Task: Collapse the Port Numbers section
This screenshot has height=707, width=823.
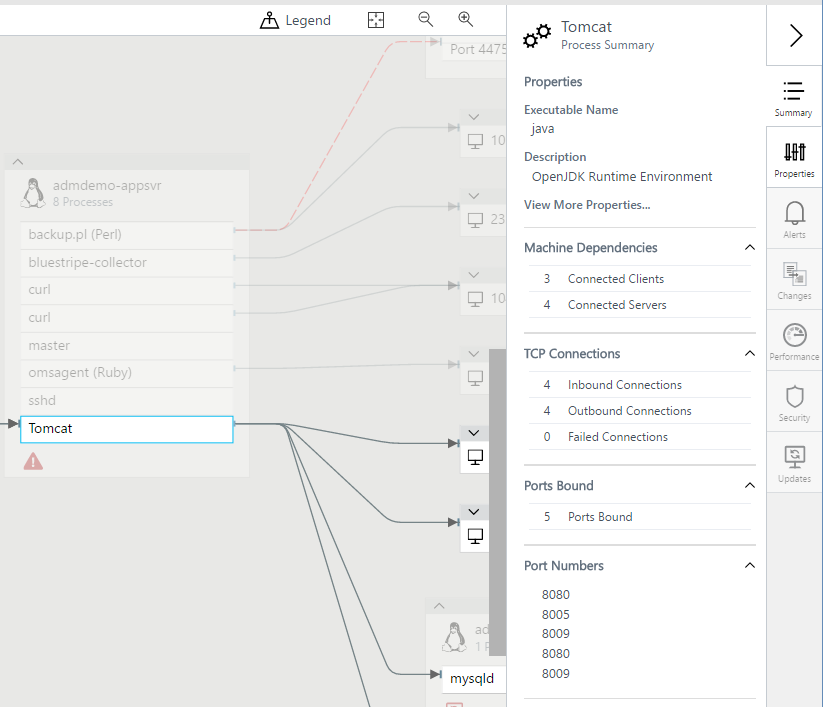Action: 749,565
